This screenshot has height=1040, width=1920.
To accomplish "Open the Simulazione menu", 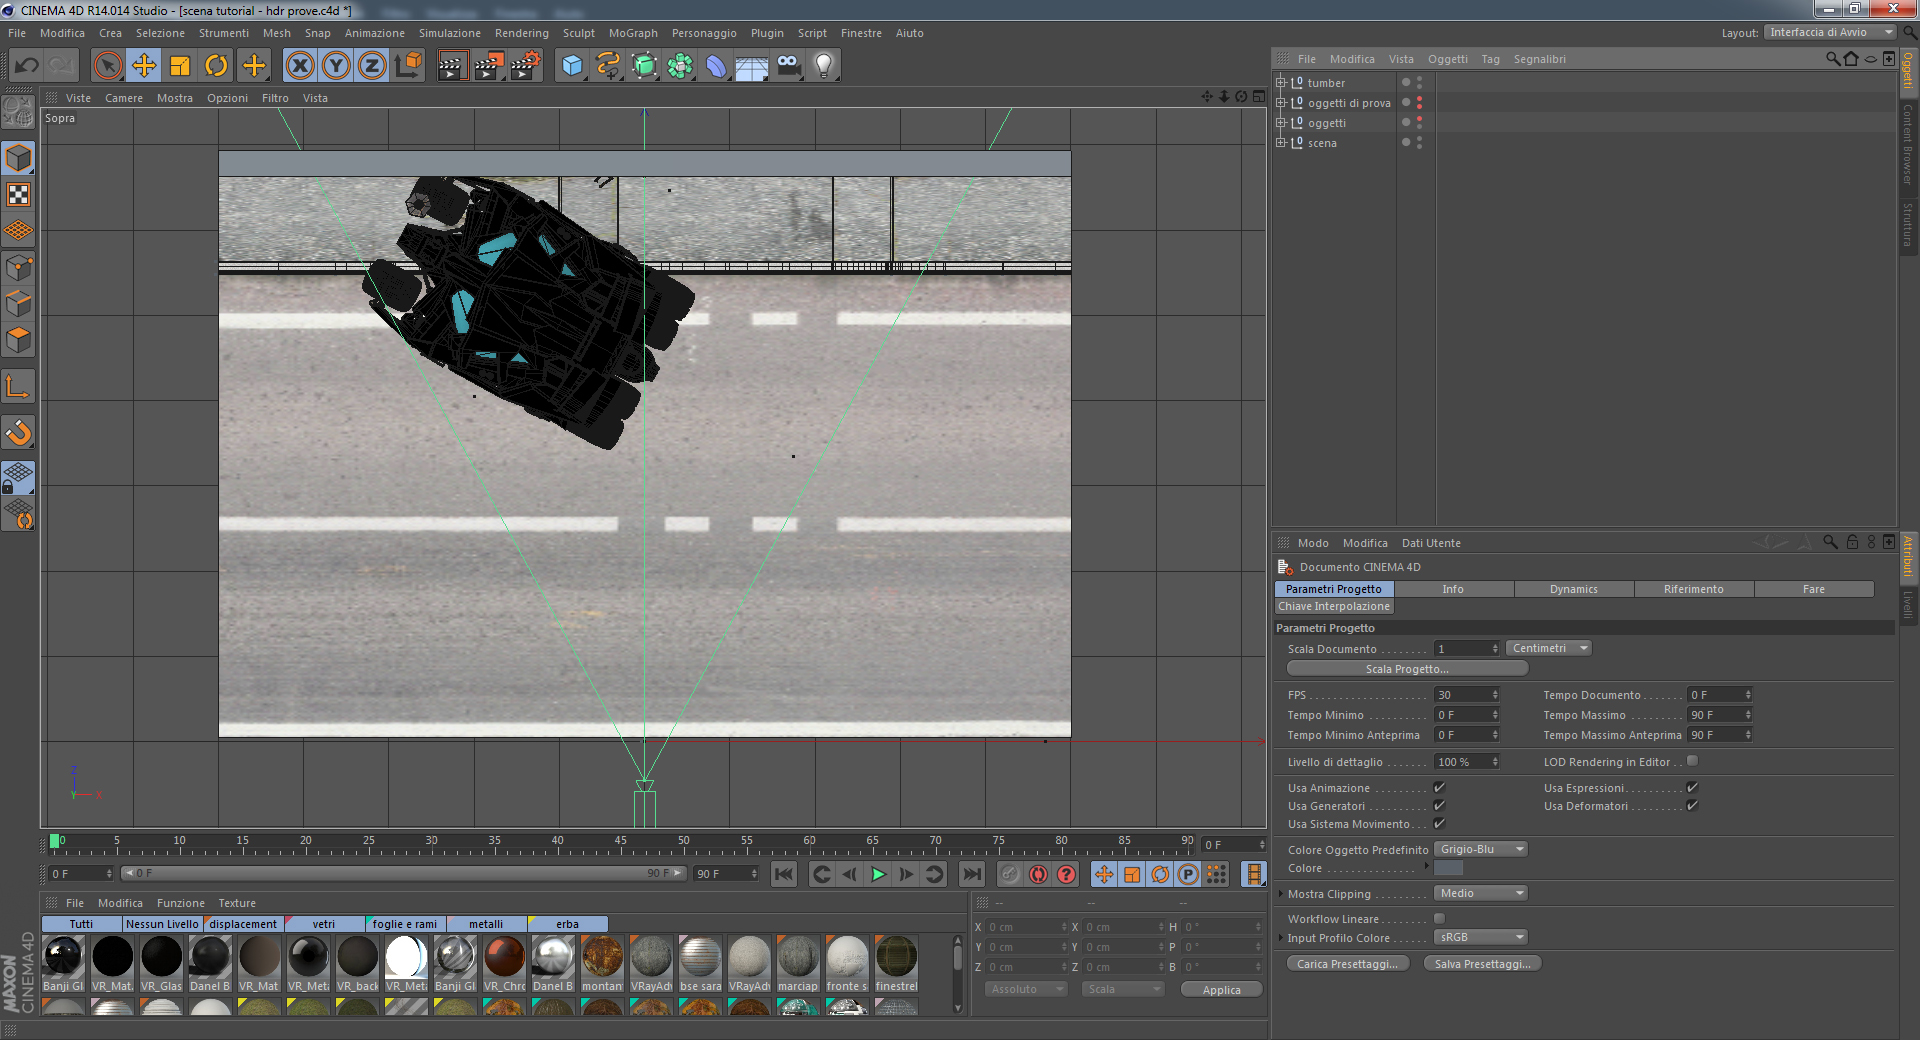I will click(x=450, y=33).
